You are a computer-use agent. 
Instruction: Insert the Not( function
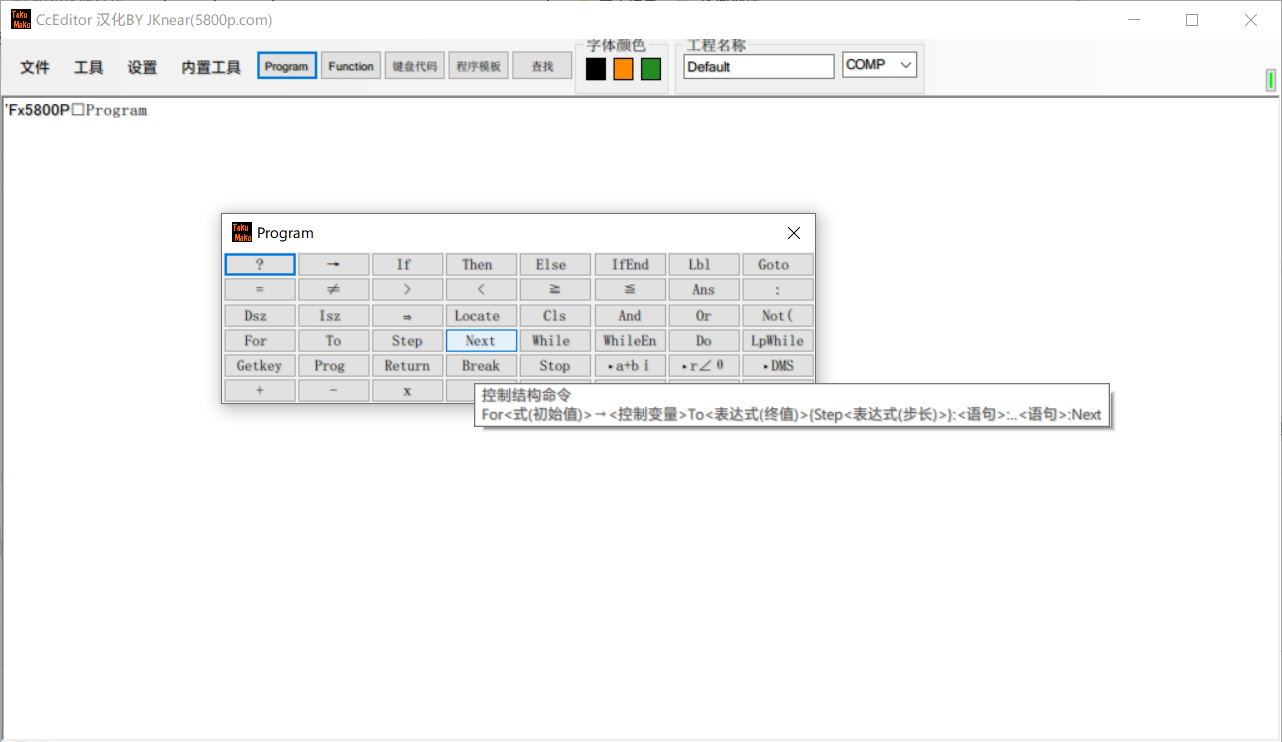(778, 316)
